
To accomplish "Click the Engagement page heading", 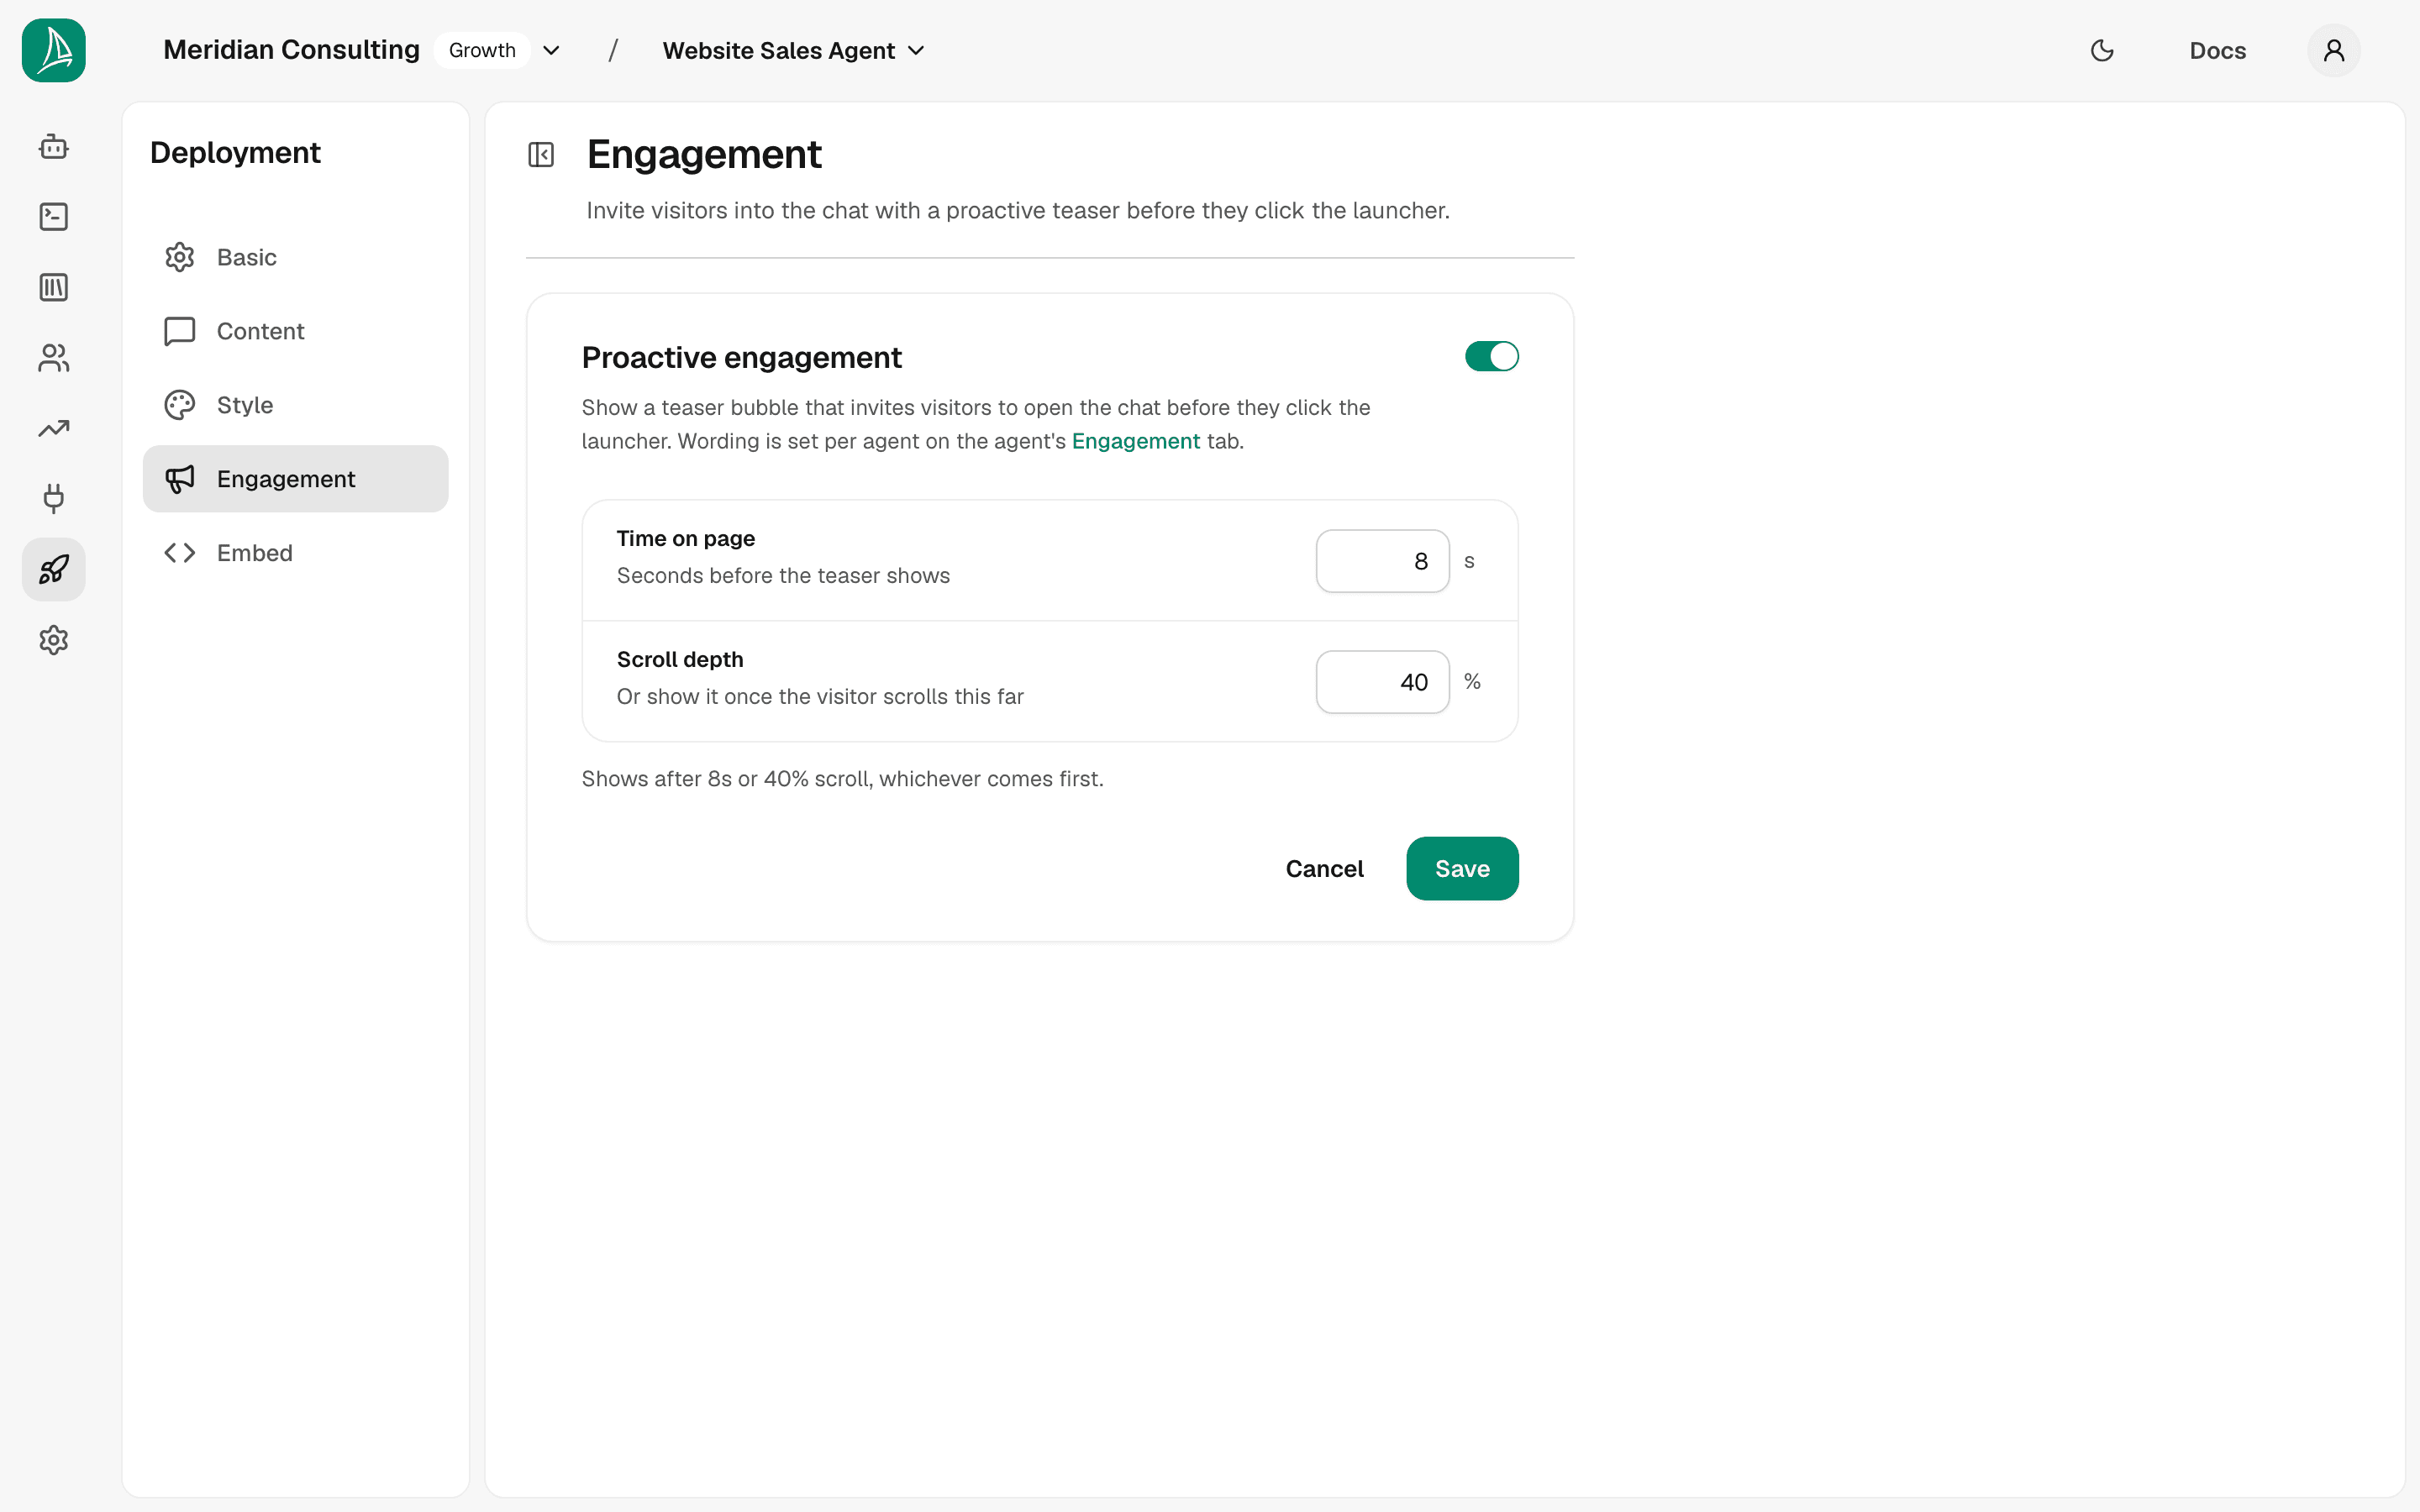I will coord(704,155).
